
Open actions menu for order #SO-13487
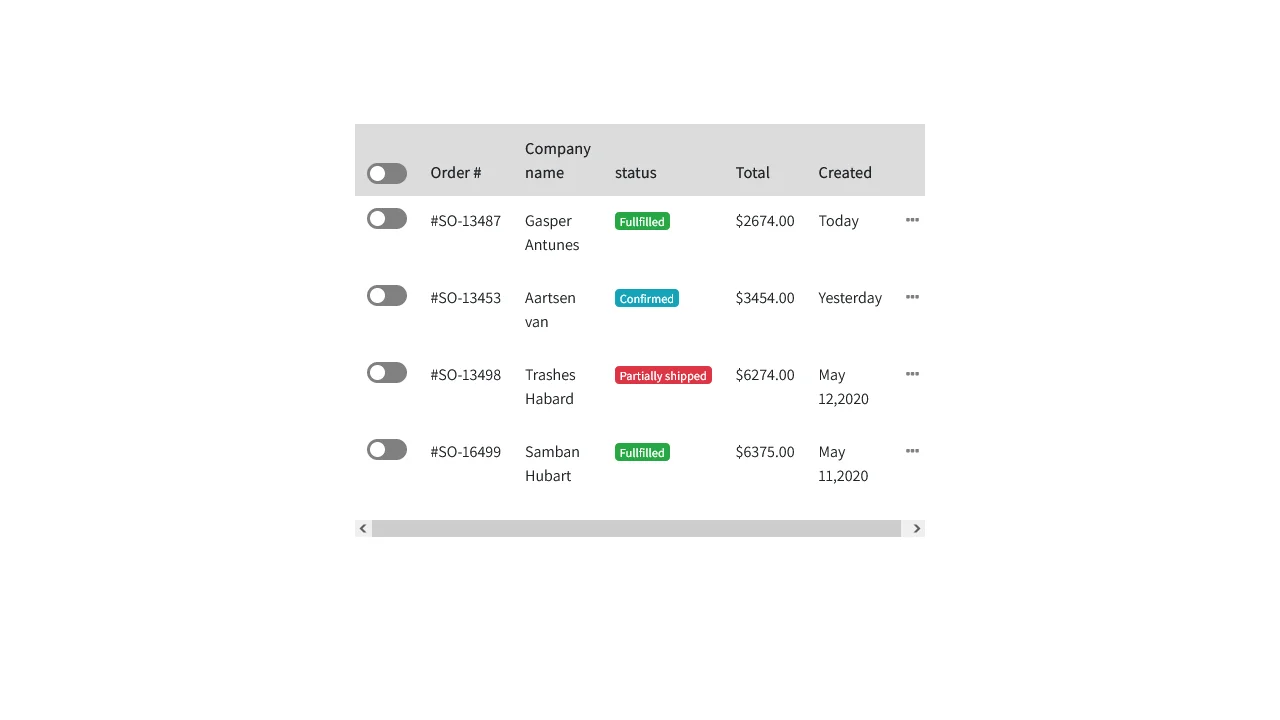[x=912, y=220]
